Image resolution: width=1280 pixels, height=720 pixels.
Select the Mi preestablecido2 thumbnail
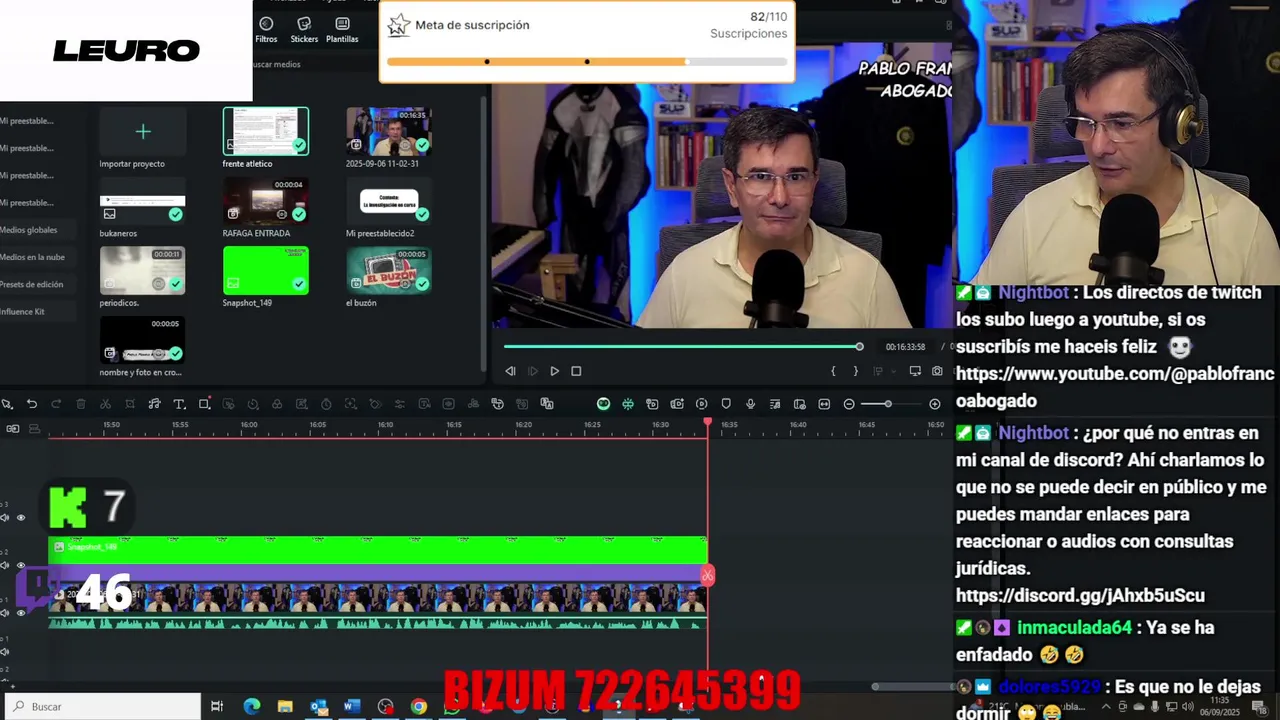coord(389,201)
